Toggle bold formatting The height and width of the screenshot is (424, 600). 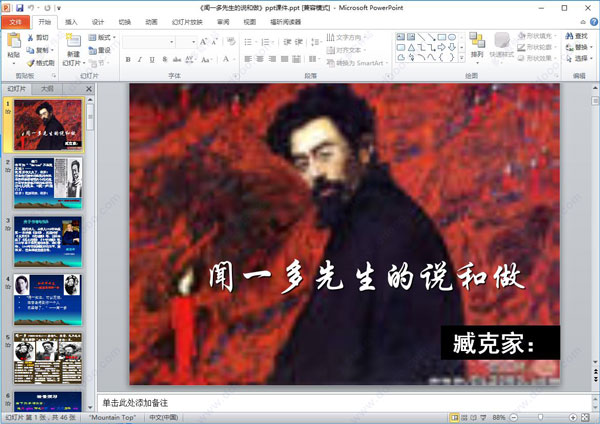click(x=128, y=59)
